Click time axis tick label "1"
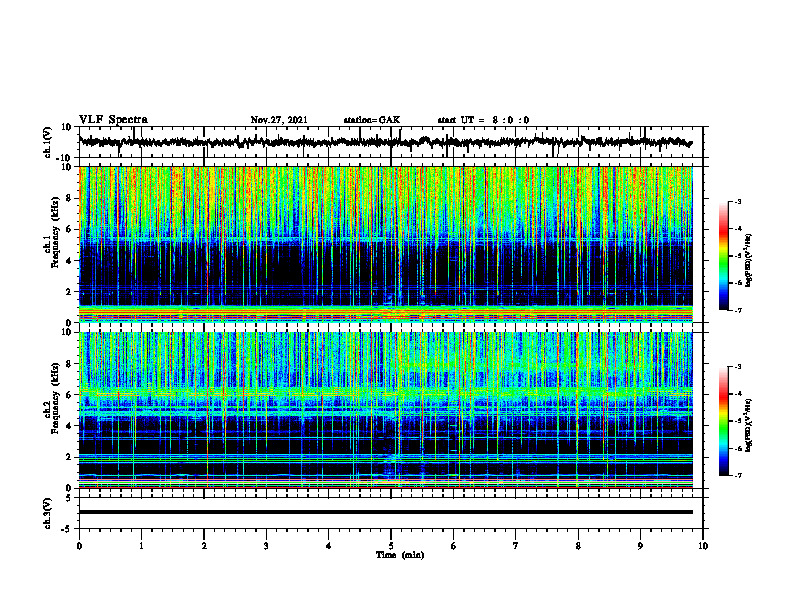 click(141, 546)
